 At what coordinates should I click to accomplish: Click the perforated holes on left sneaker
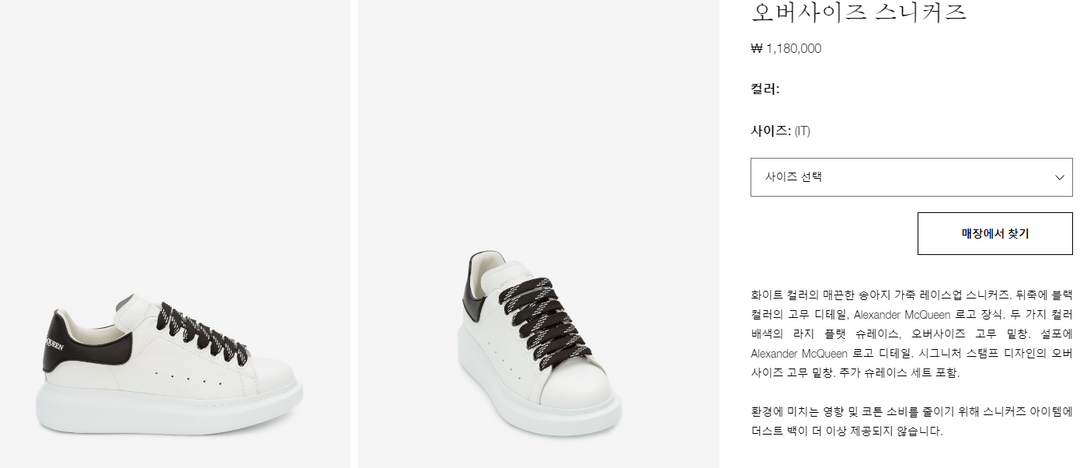tap(190, 378)
